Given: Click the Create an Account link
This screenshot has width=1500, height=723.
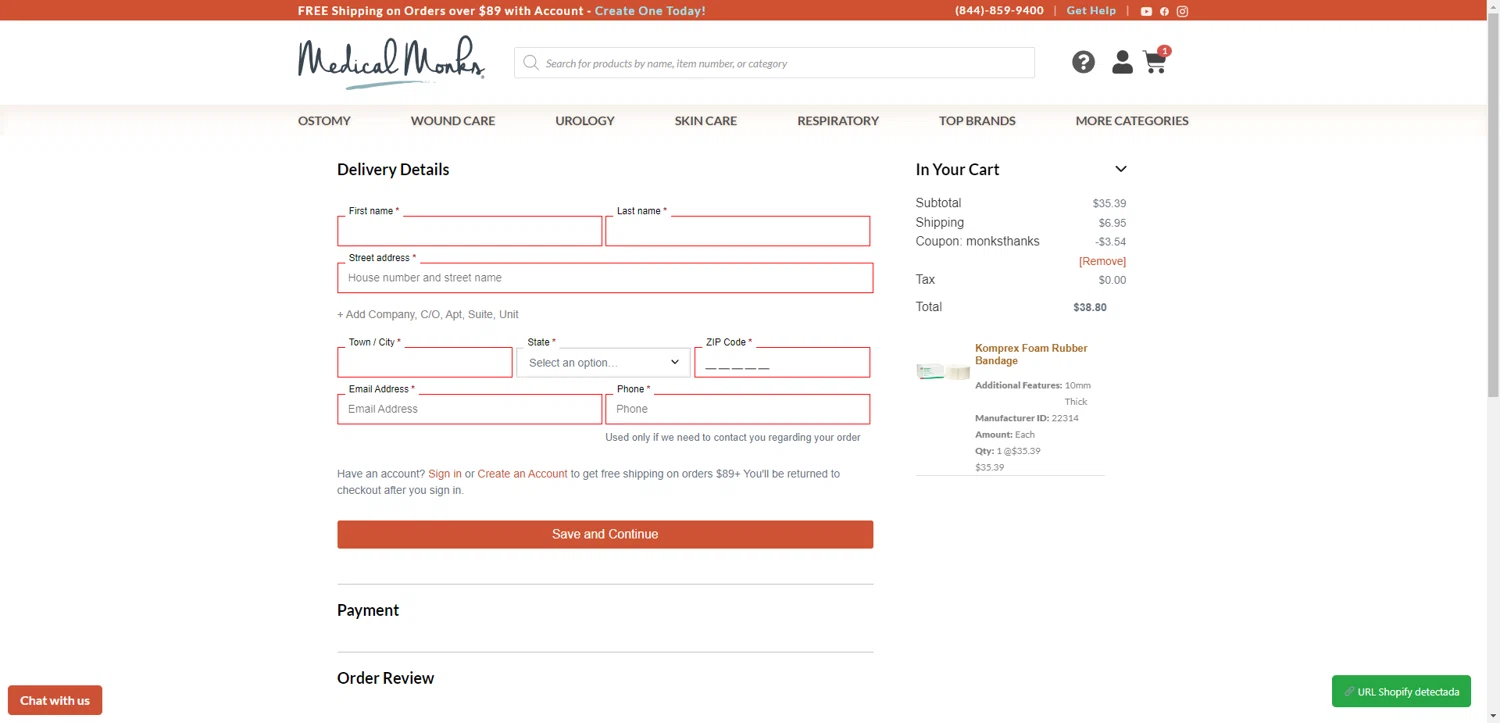Looking at the screenshot, I should pos(522,474).
